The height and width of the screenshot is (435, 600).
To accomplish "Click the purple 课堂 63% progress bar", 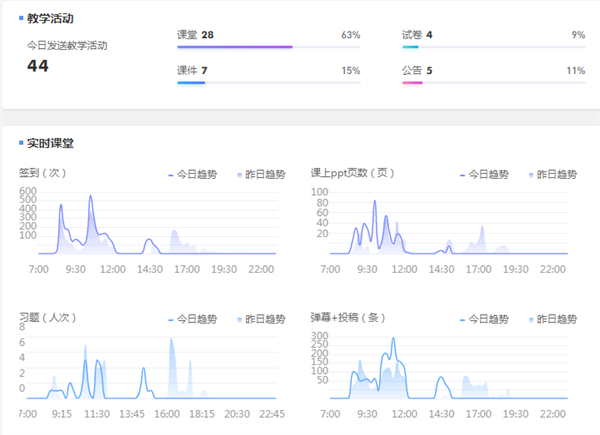I will pyautogui.click(x=234, y=47).
